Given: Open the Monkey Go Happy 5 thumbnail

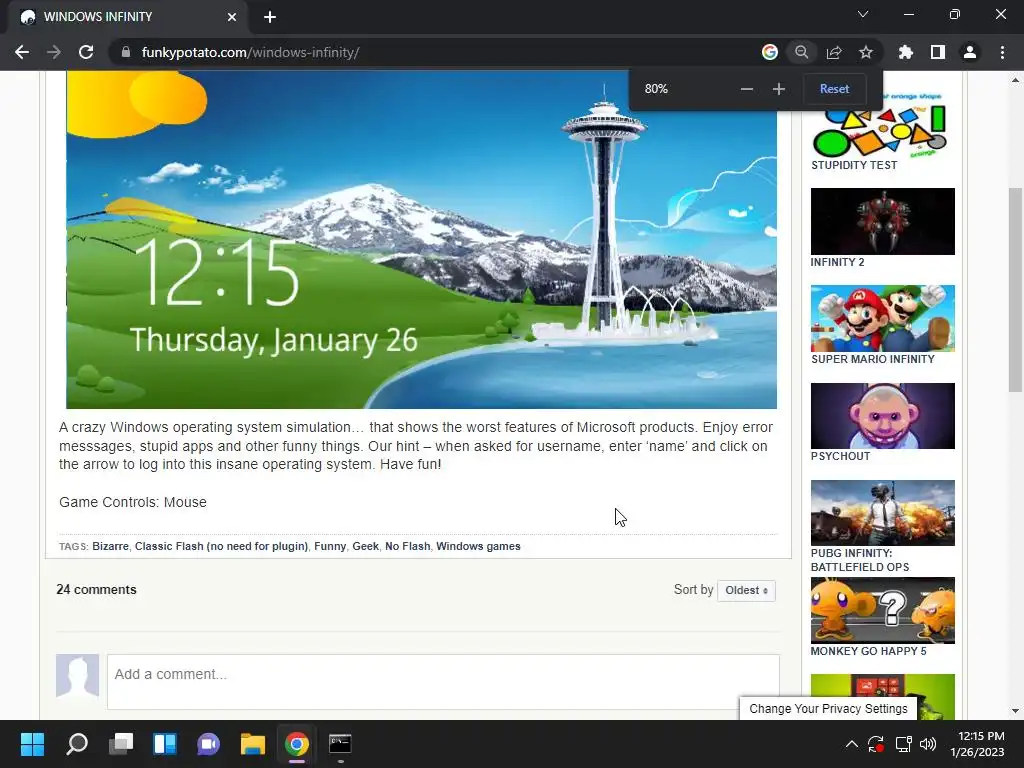Looking at the screenshot, I should coord(882,611).
